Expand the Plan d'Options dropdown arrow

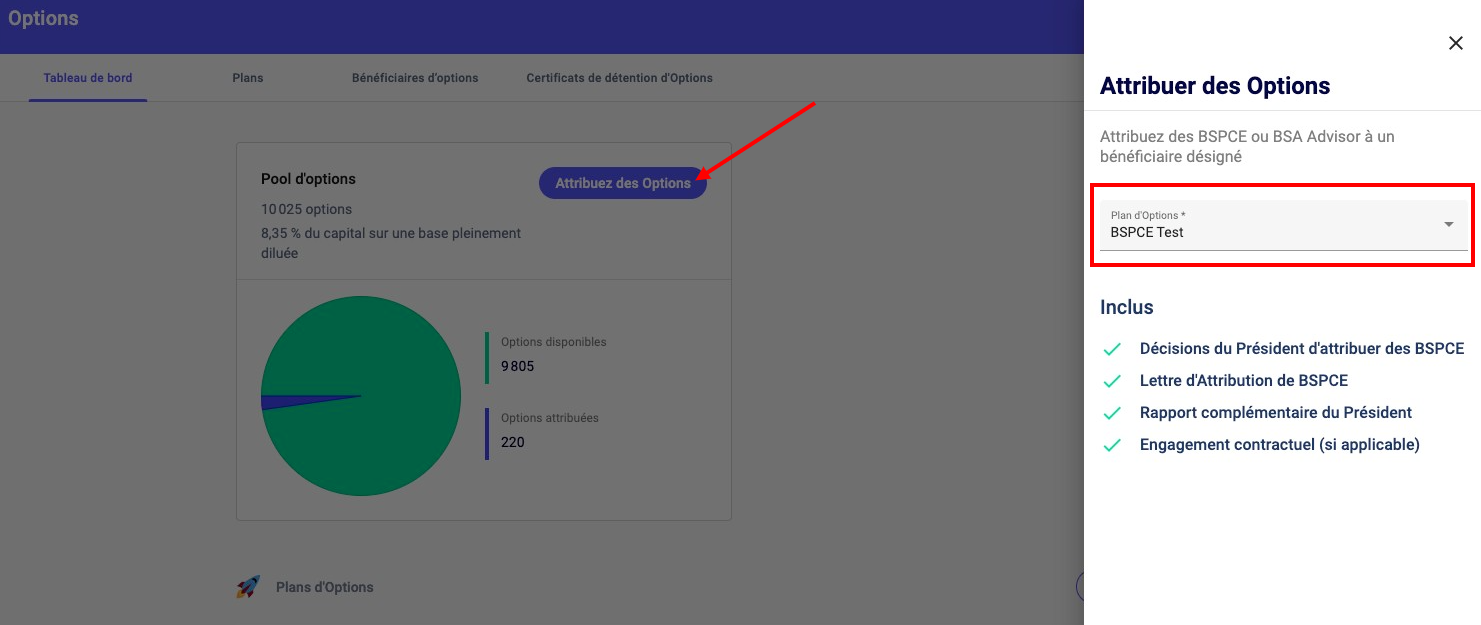click(1448, 225)
